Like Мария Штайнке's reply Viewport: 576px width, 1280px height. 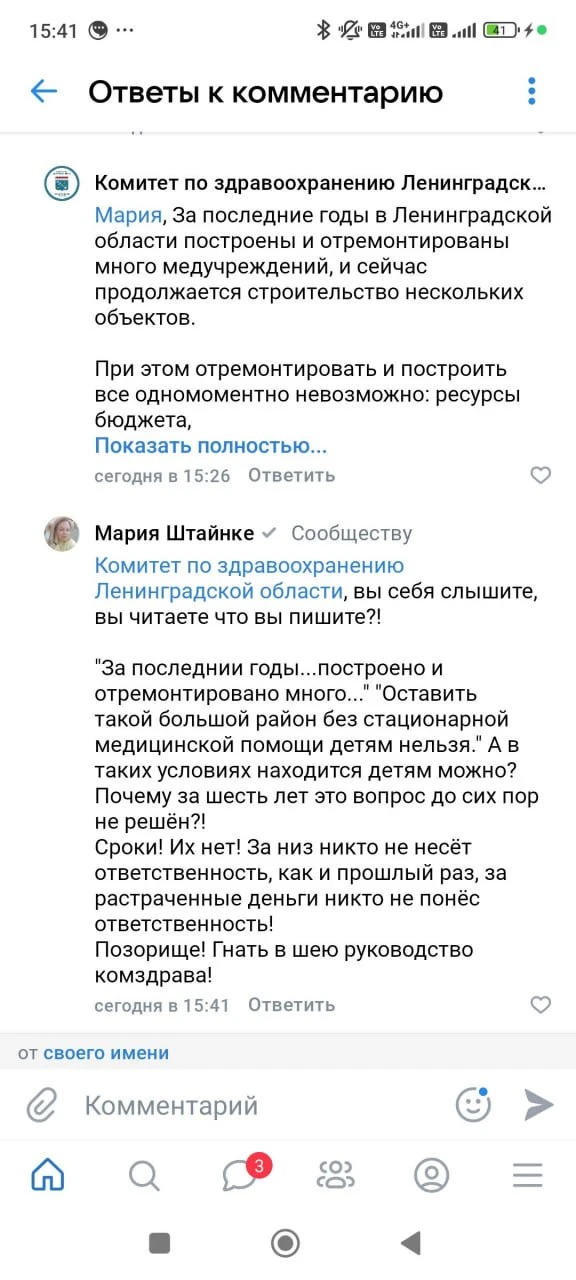[540, 1005]
